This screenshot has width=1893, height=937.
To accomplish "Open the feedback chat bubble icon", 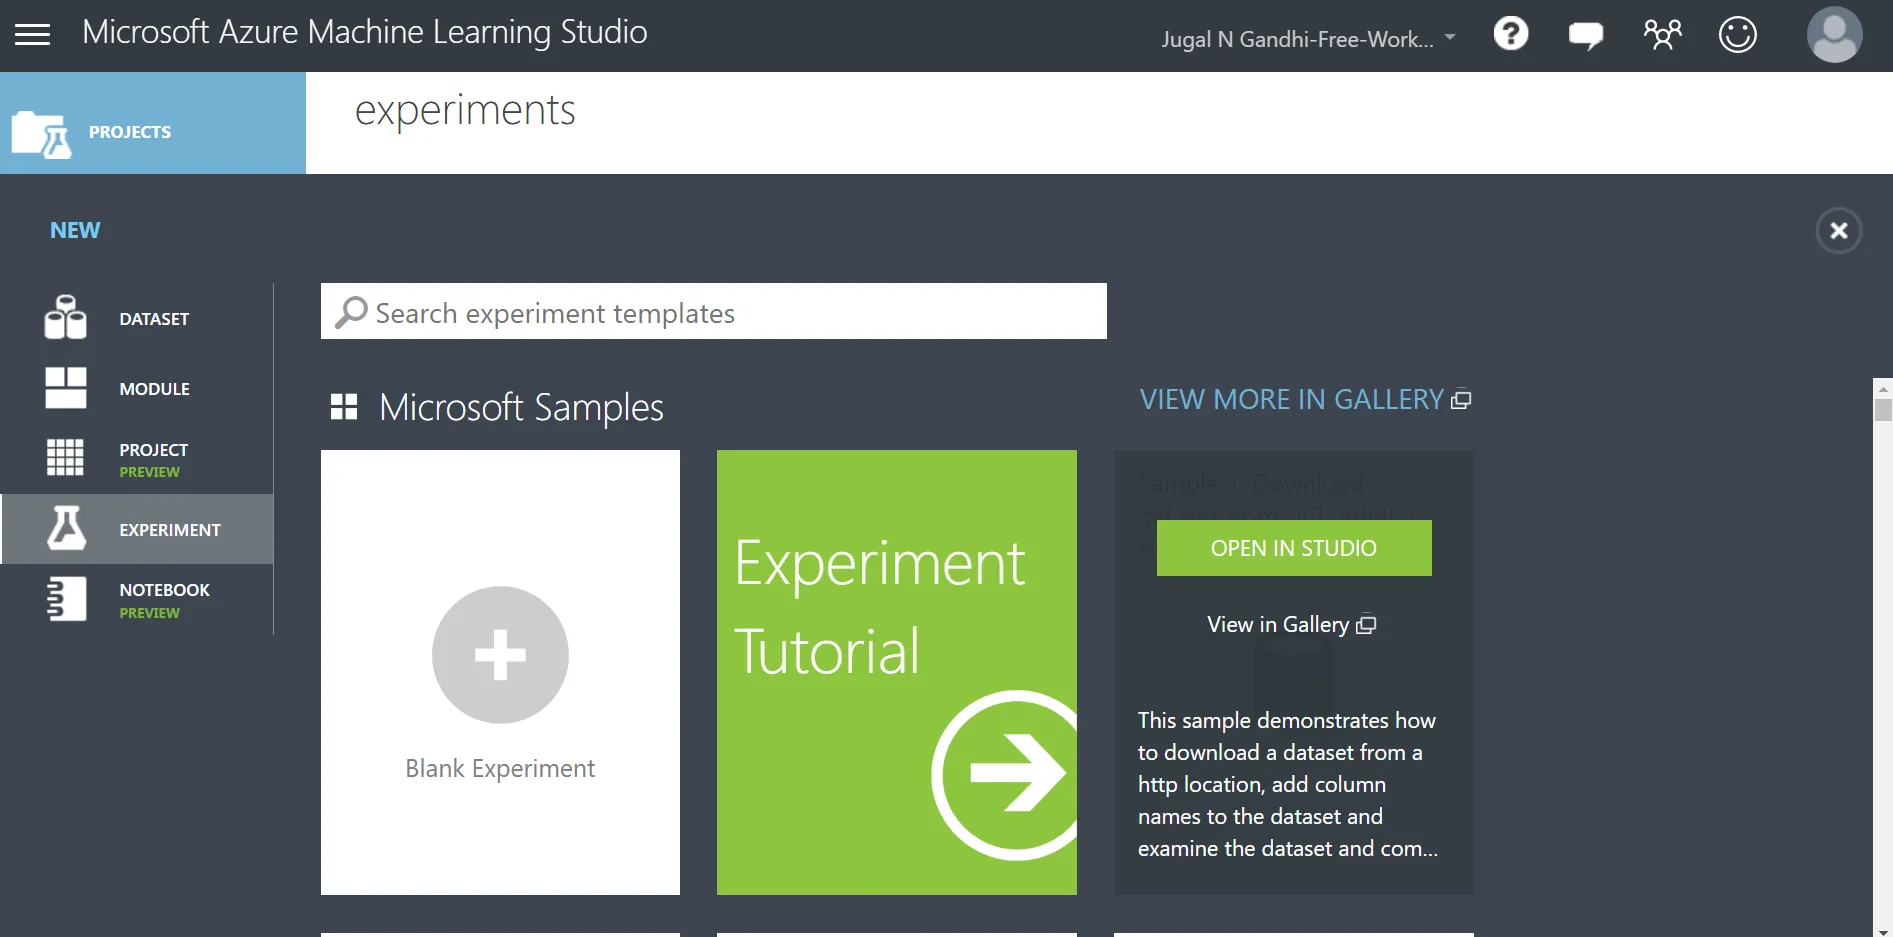I will coord(1586,36).
